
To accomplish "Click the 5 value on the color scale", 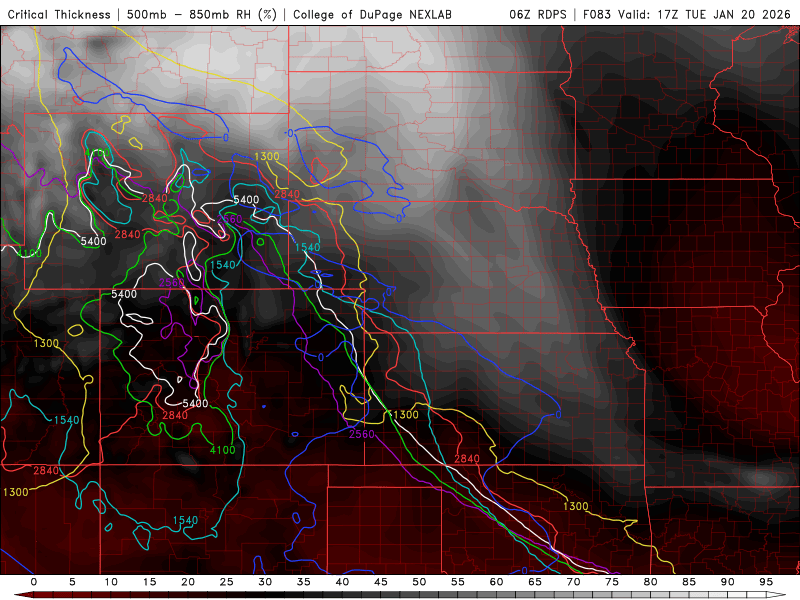I will point(72,582).
